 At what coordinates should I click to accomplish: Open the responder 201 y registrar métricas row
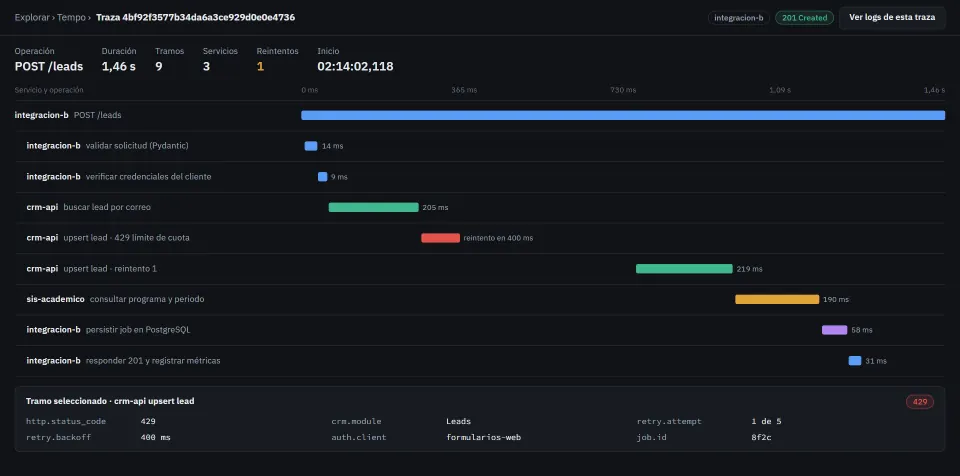(x=480, y=360)
